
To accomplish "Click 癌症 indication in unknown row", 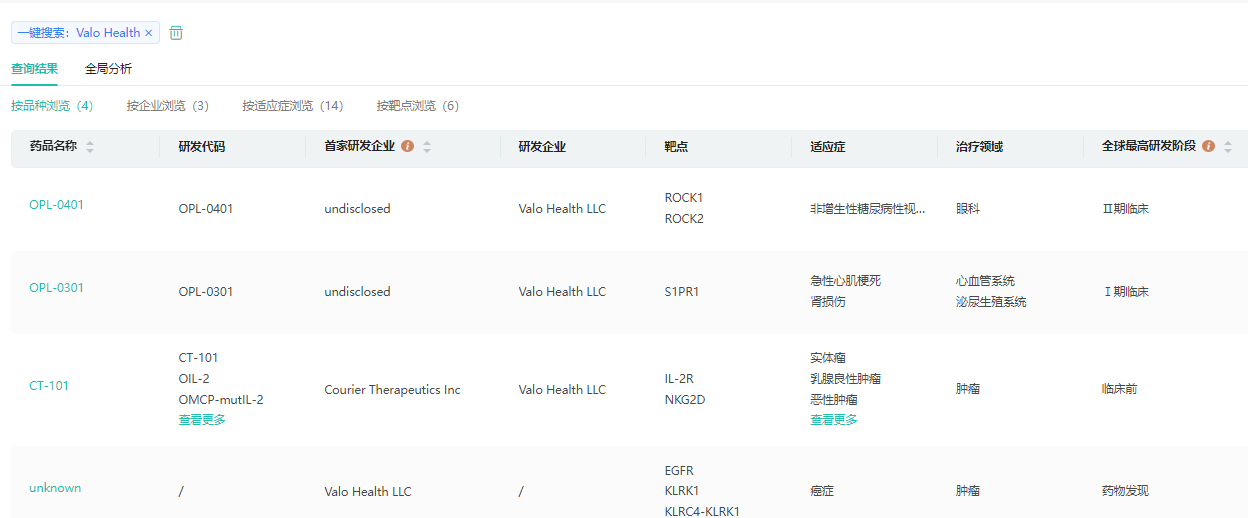I will [822, 491].
